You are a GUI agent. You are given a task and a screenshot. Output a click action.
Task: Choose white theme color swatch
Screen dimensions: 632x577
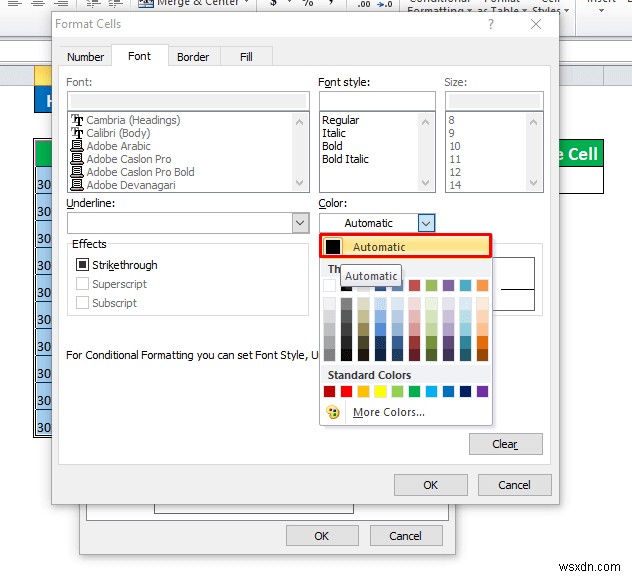tap(329, 285)
